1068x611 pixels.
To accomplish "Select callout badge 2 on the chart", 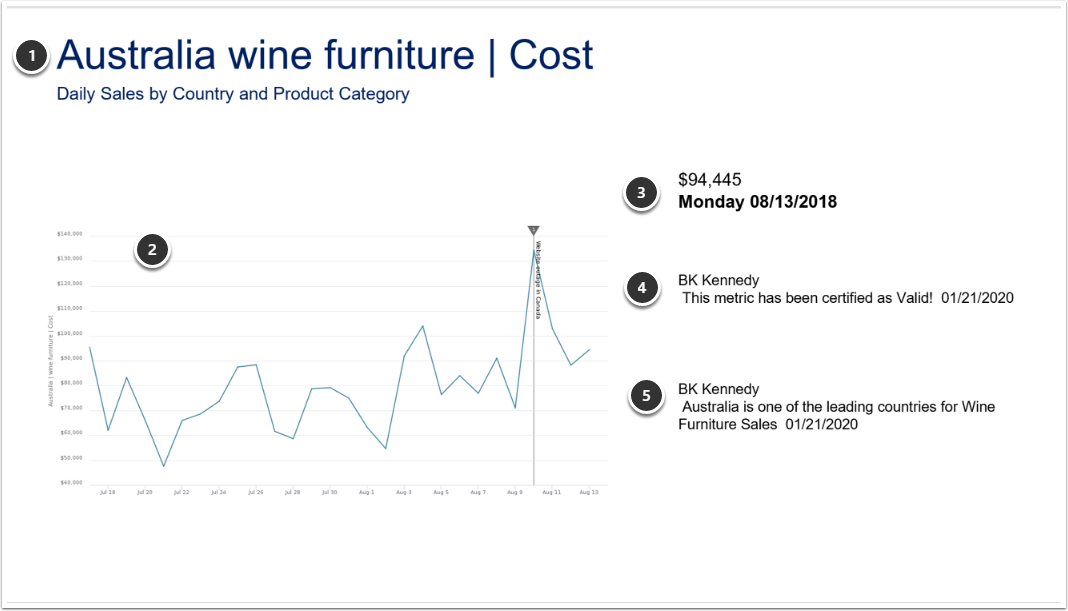I will (x=152, y=251).
